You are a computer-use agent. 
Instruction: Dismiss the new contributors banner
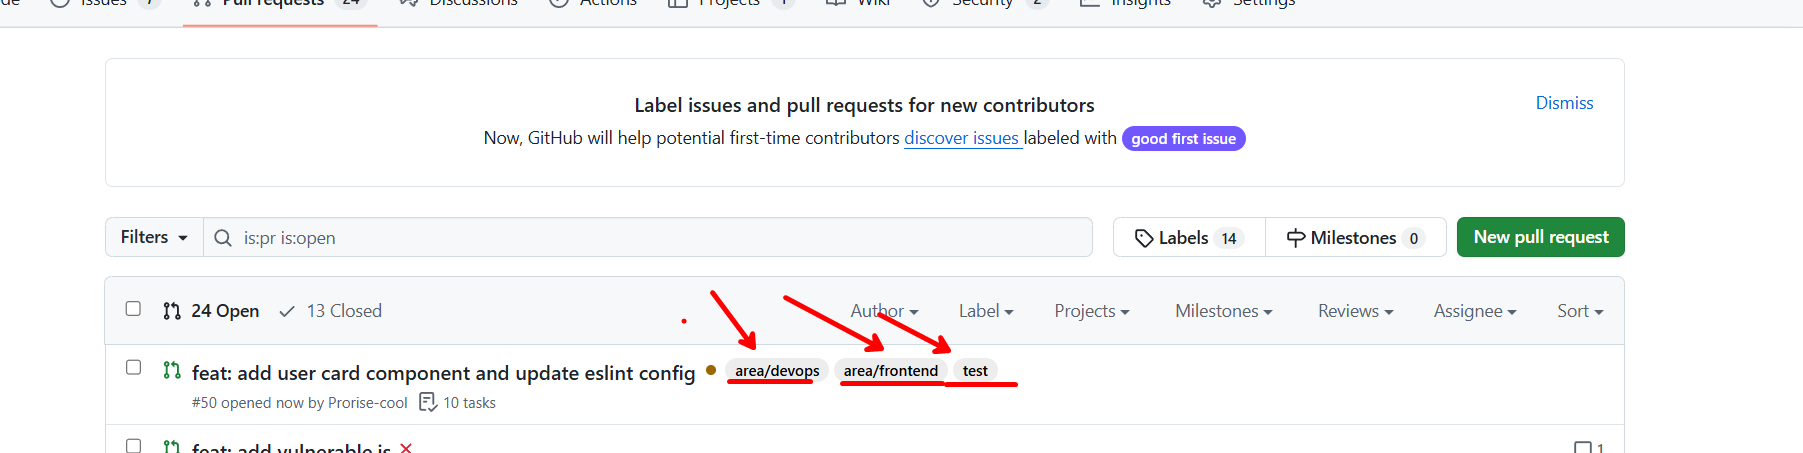pyautogui.click(x=1564, y=103)
